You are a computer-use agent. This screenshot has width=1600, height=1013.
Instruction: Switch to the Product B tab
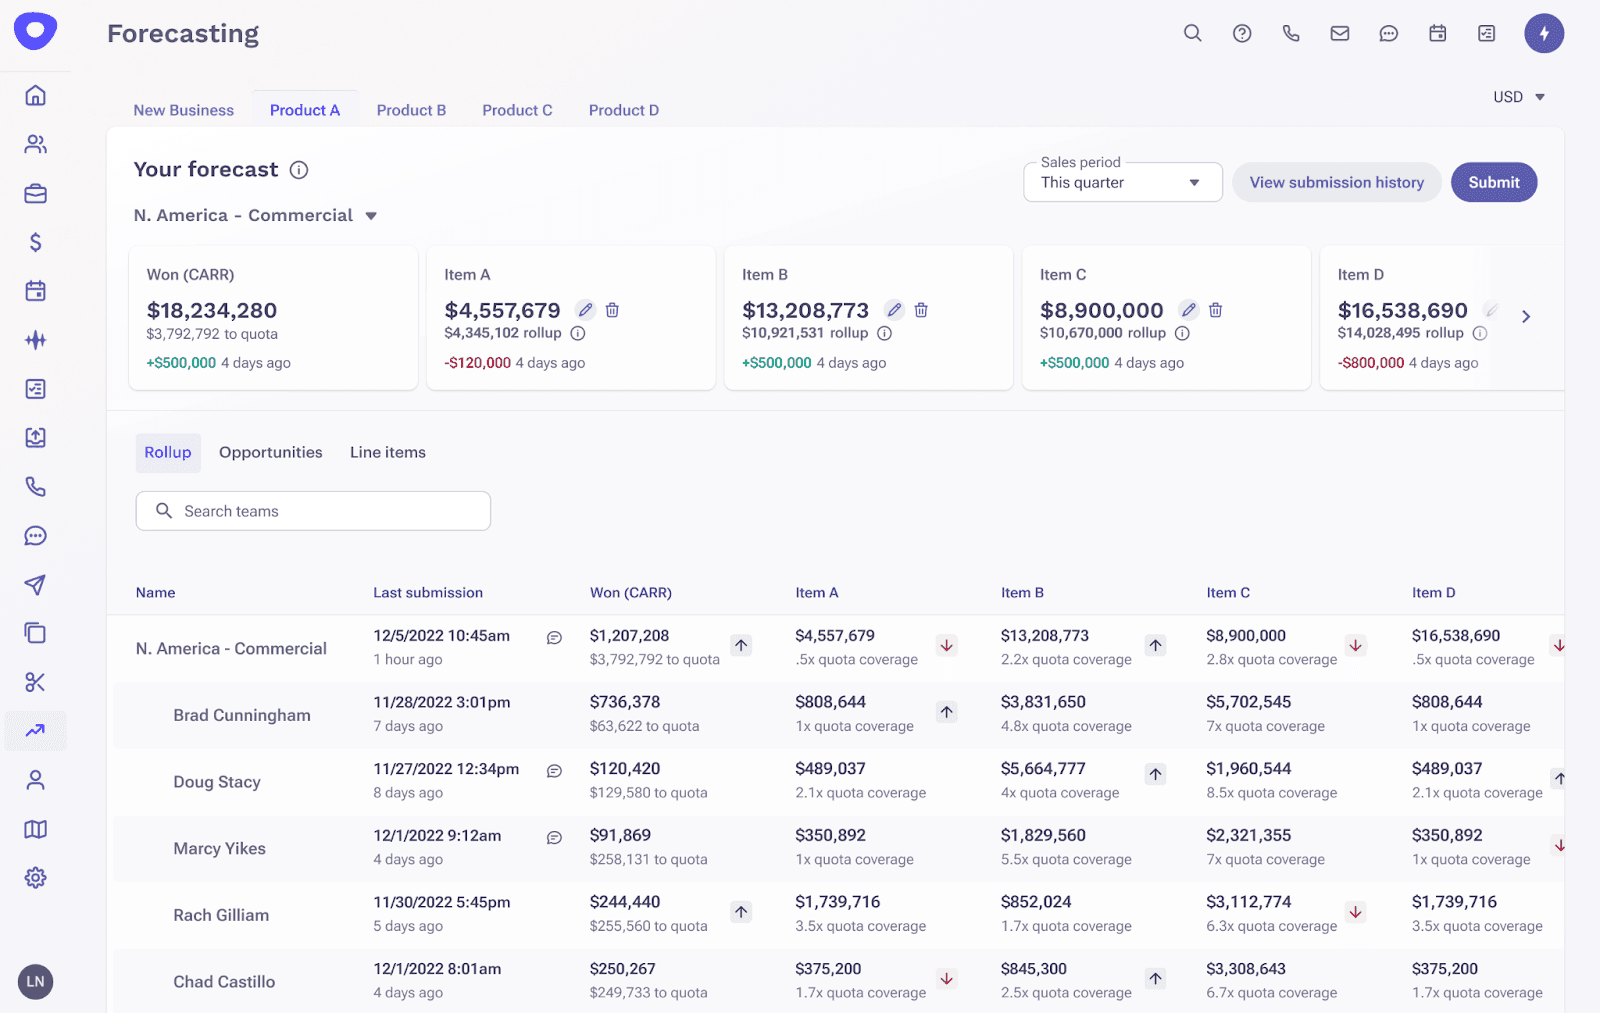coord(411,110)
